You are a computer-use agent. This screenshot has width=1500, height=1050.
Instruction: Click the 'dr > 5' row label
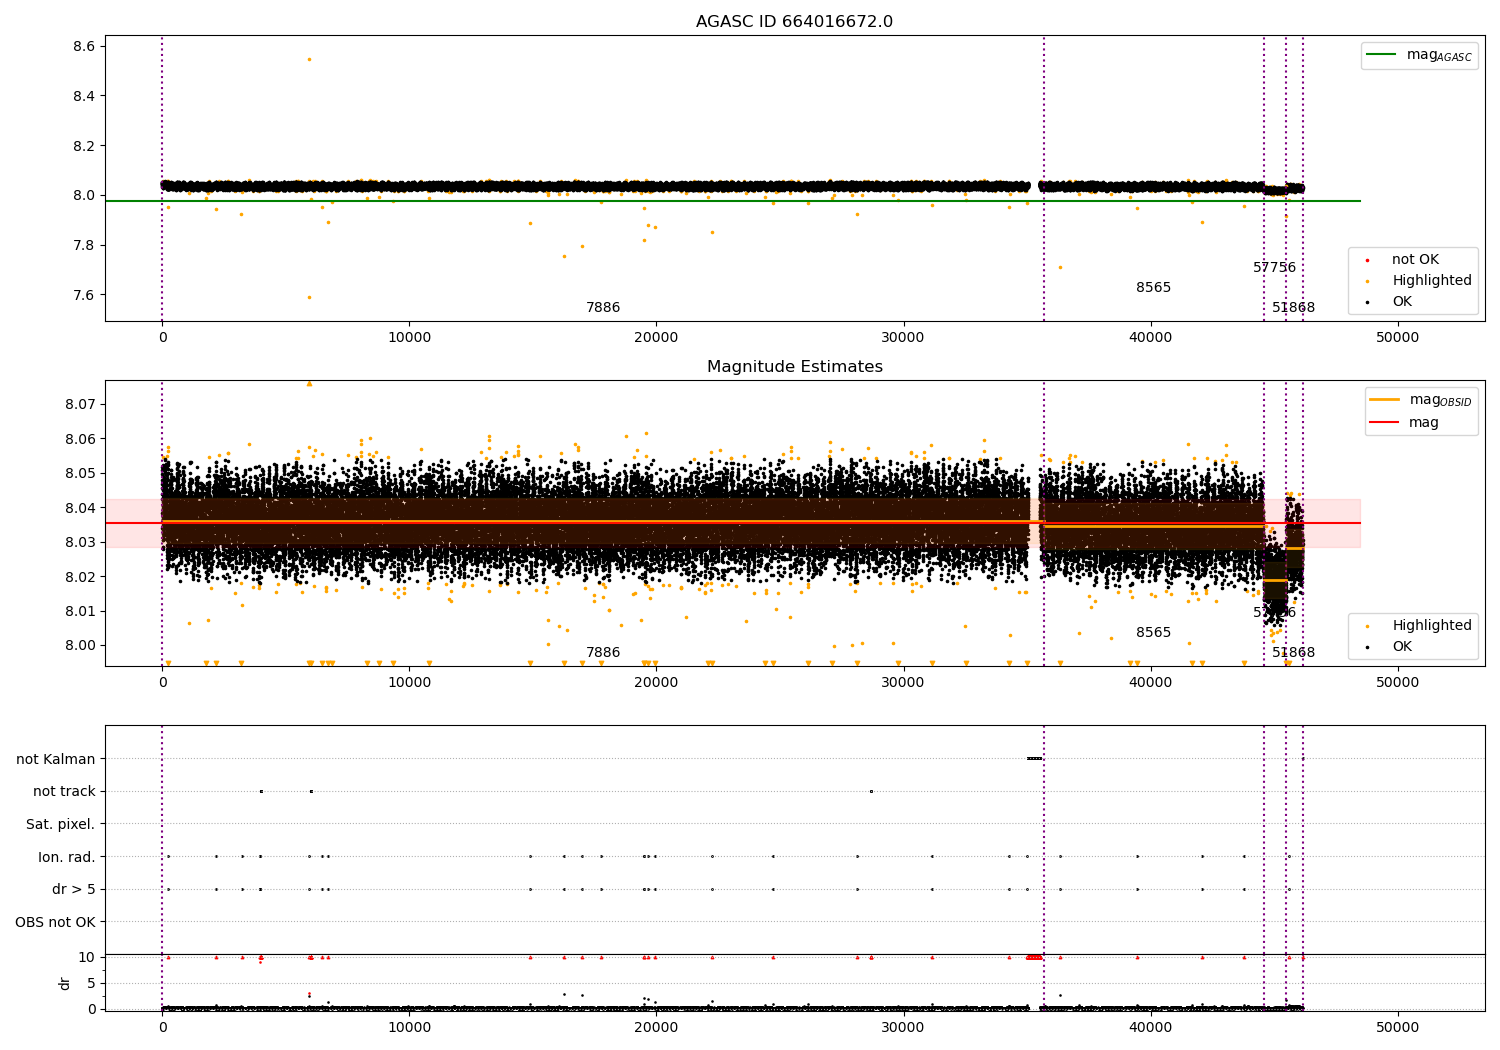pyautogui.click(x=74, y=889)
